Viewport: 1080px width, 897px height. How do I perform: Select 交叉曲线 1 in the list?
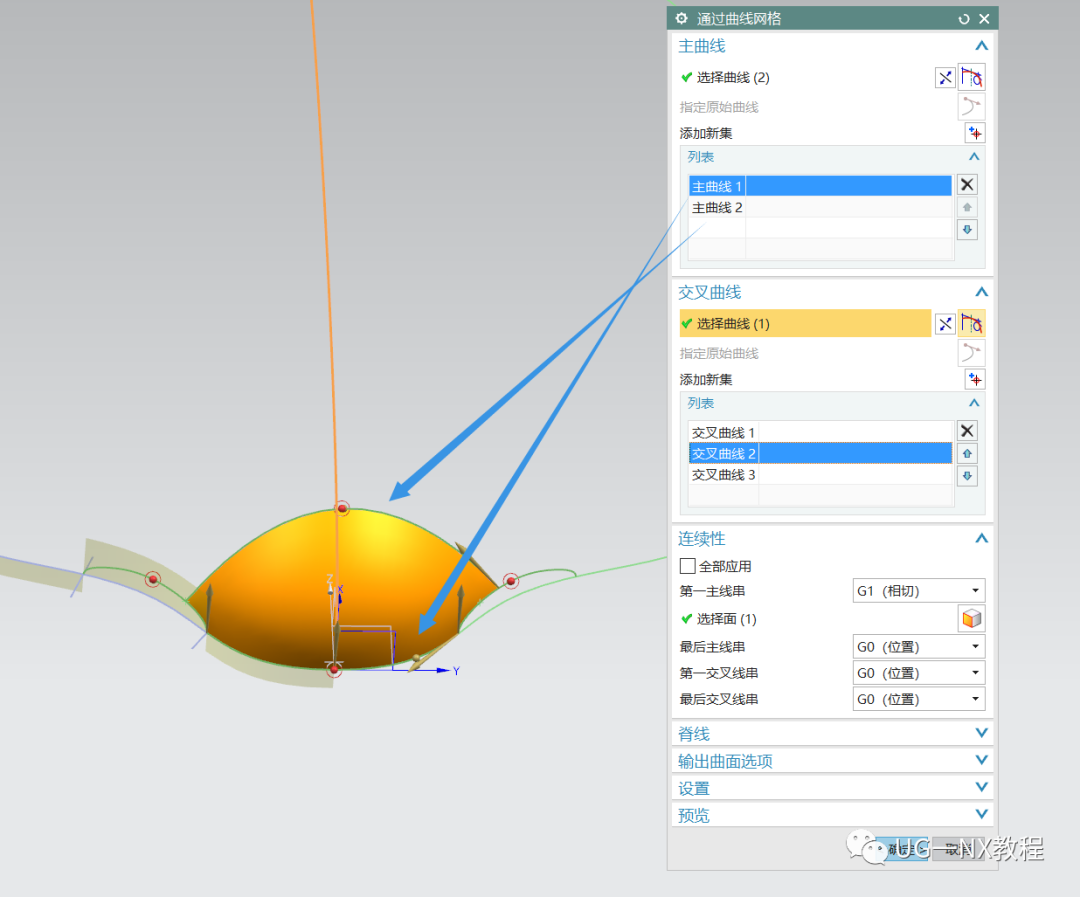(820, 432)
